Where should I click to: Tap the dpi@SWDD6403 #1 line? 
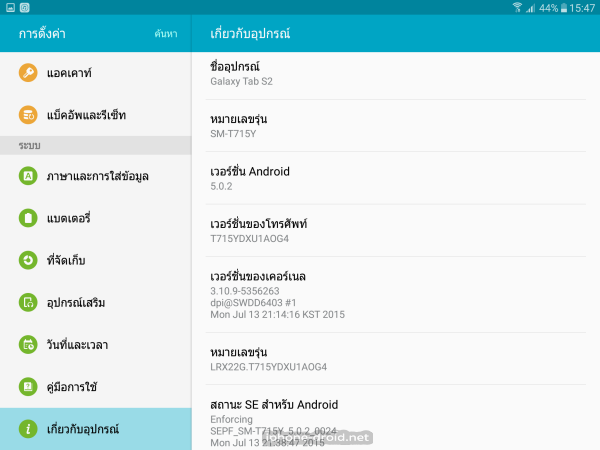click(x=253, y=303)
